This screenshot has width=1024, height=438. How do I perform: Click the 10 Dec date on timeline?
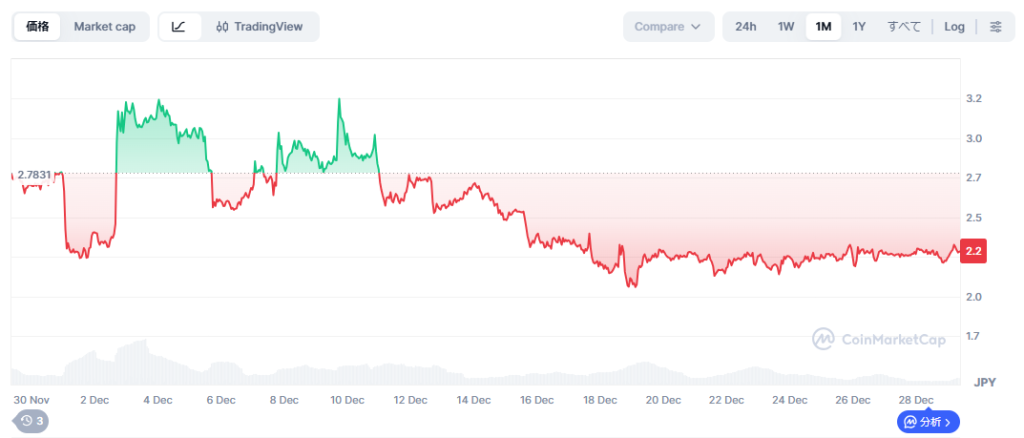(346, 400)
